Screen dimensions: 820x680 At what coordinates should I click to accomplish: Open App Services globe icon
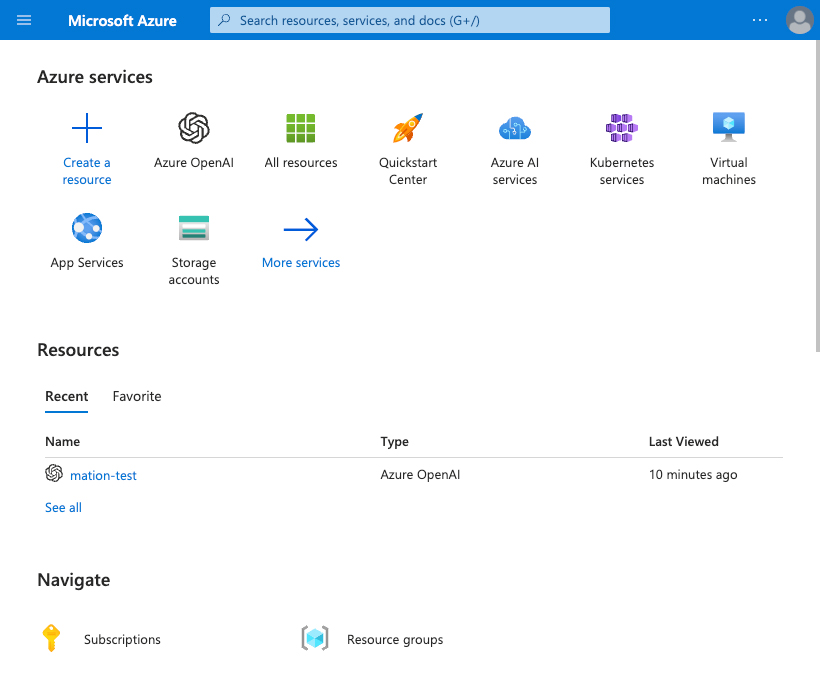(x=87, y=228)
